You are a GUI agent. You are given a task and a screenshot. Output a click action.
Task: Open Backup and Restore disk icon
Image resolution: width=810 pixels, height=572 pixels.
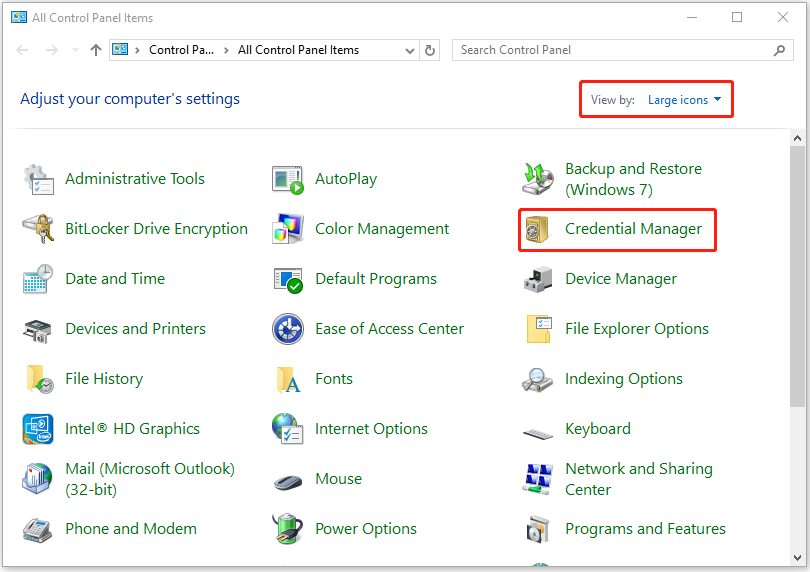[538, 179]
